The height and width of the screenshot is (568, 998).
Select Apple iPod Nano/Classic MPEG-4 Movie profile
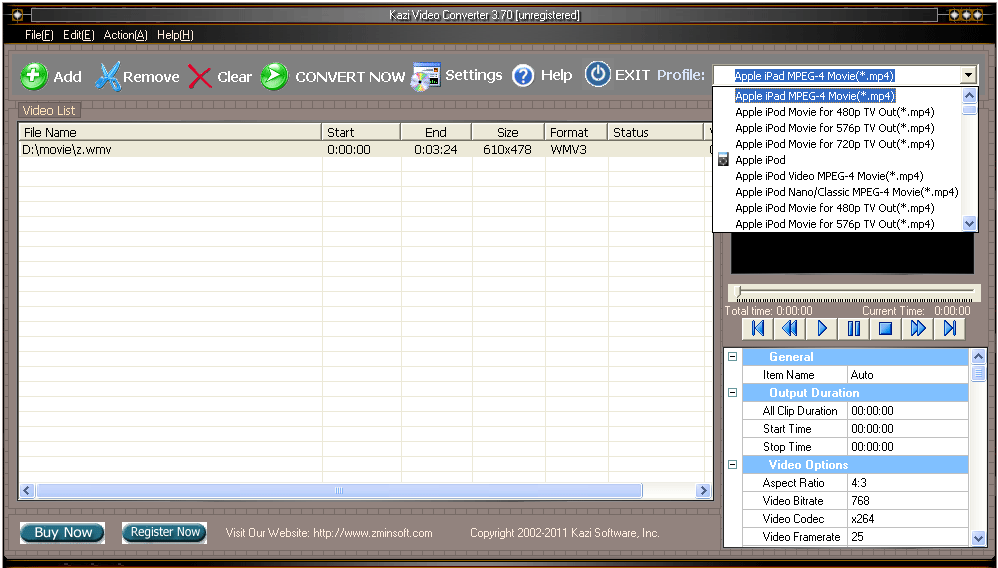click(847, 192)
